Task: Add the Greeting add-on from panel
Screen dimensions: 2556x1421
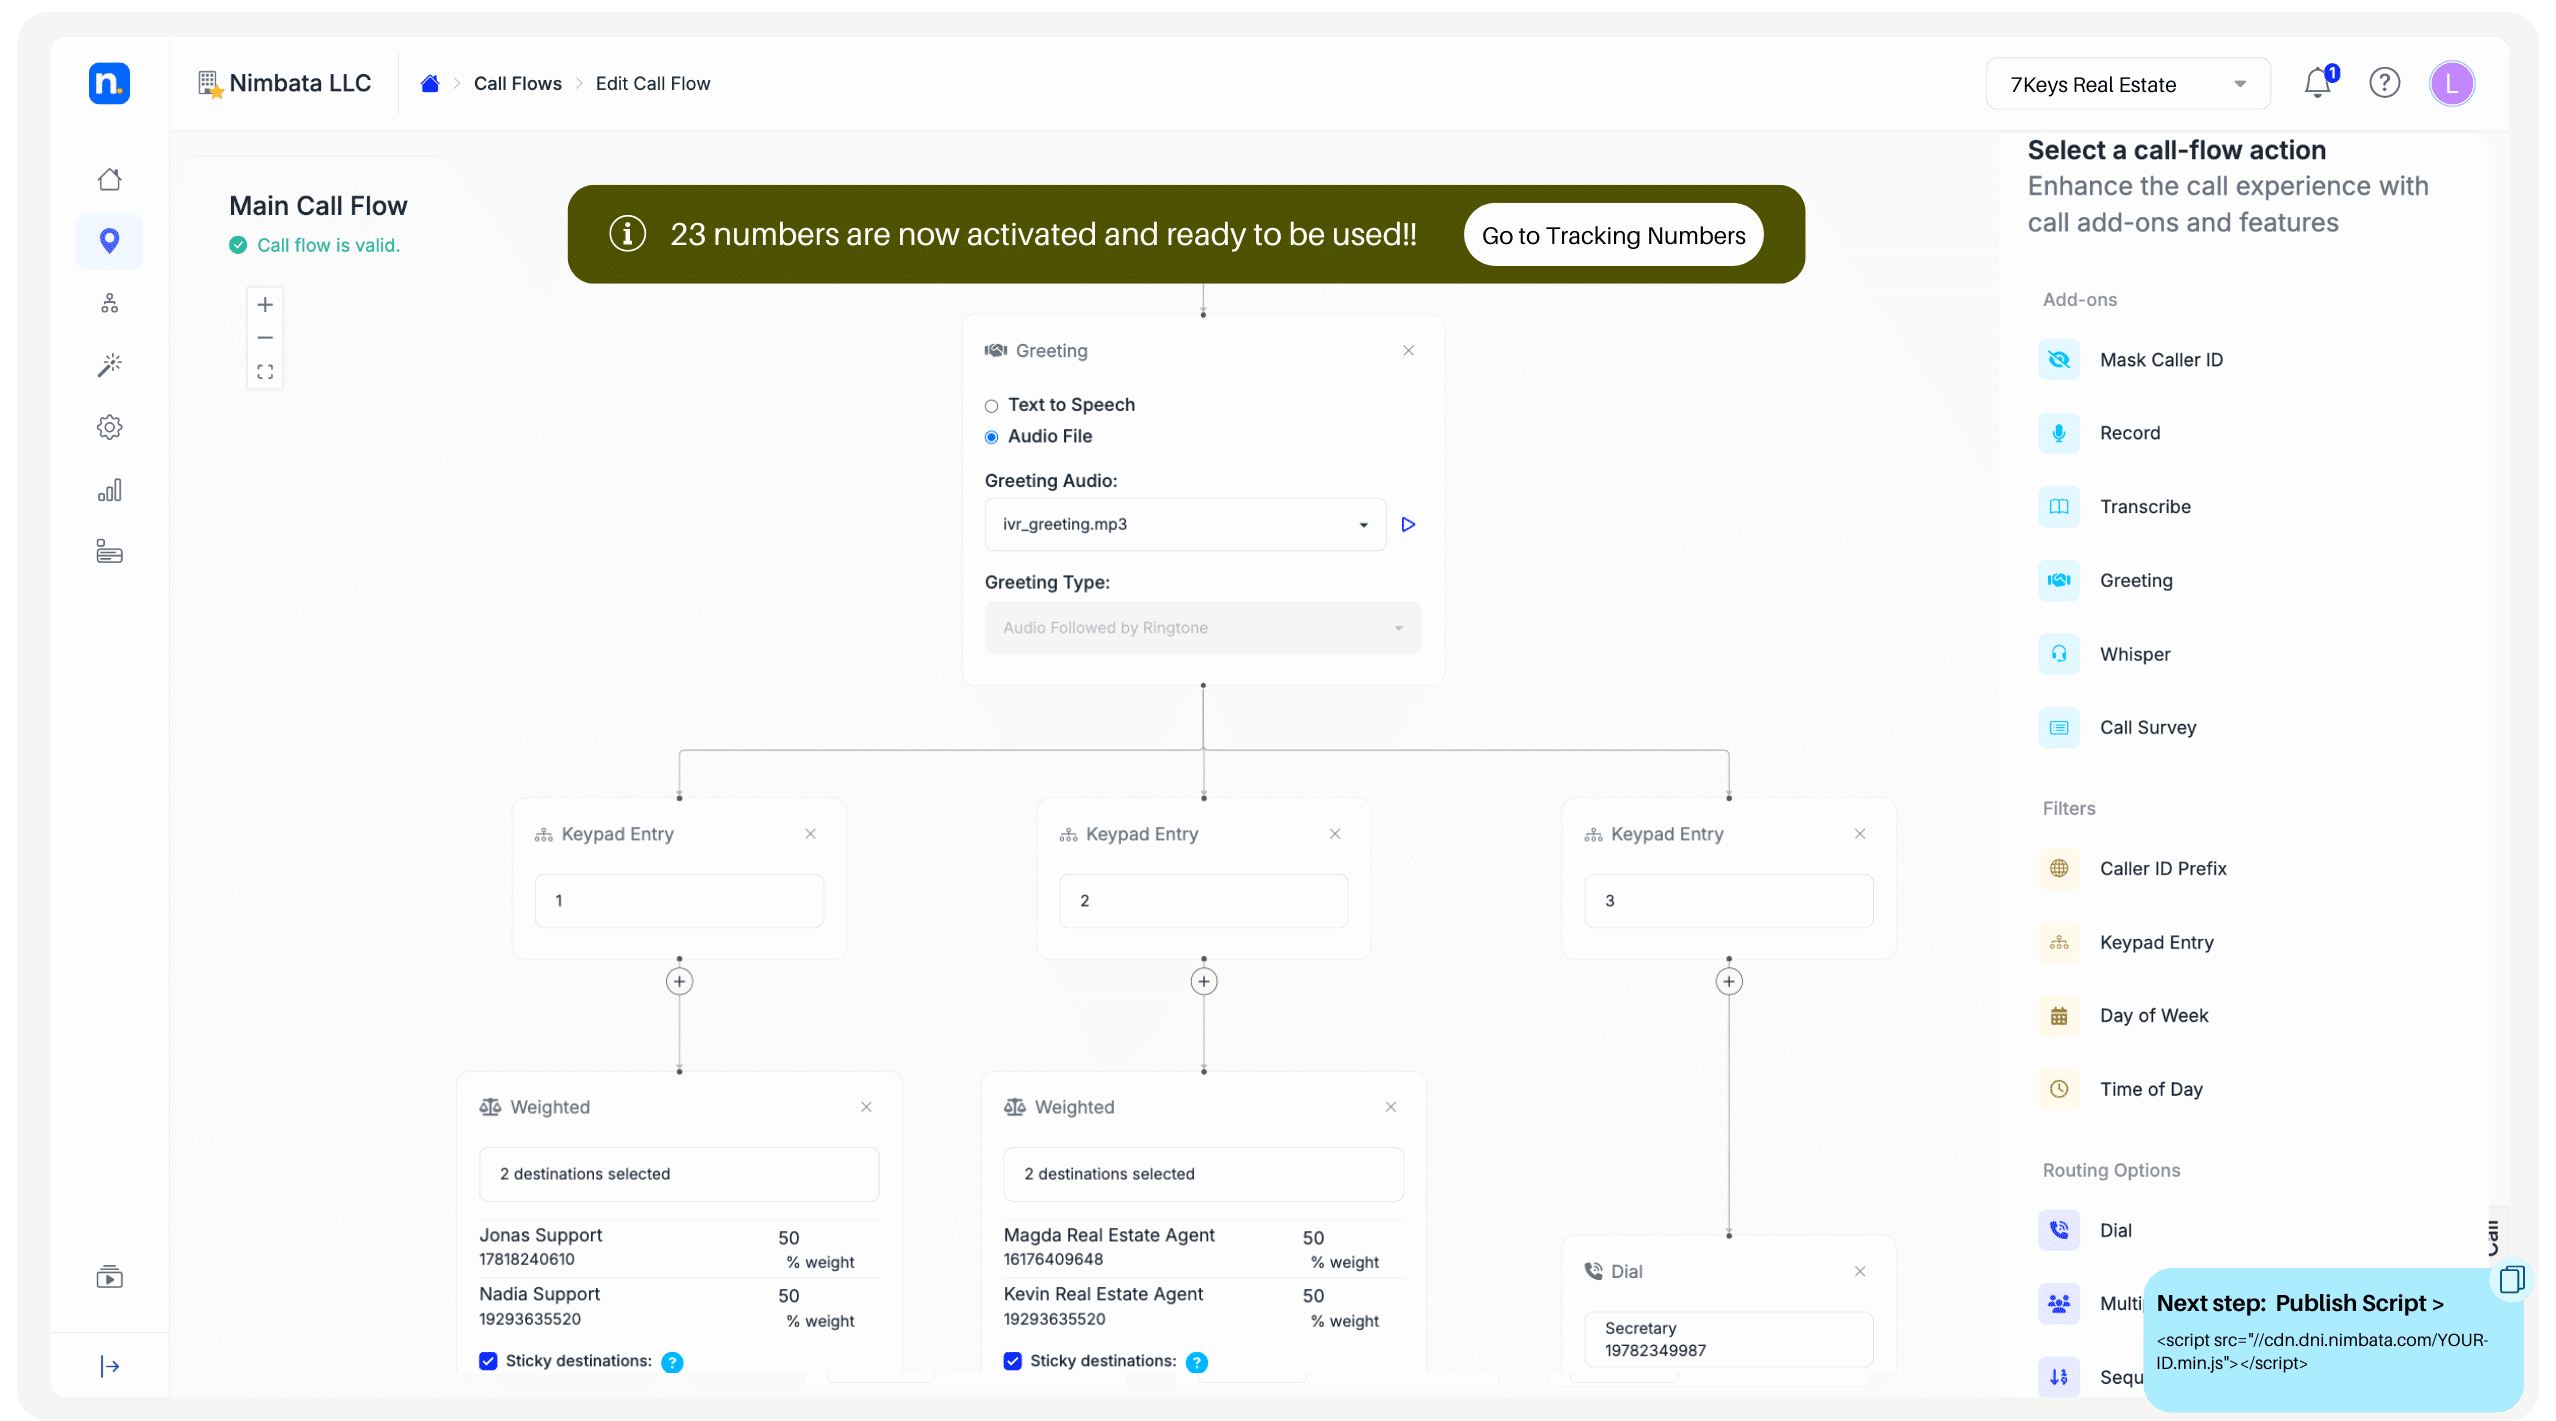Action: [x=2106, y=581]
